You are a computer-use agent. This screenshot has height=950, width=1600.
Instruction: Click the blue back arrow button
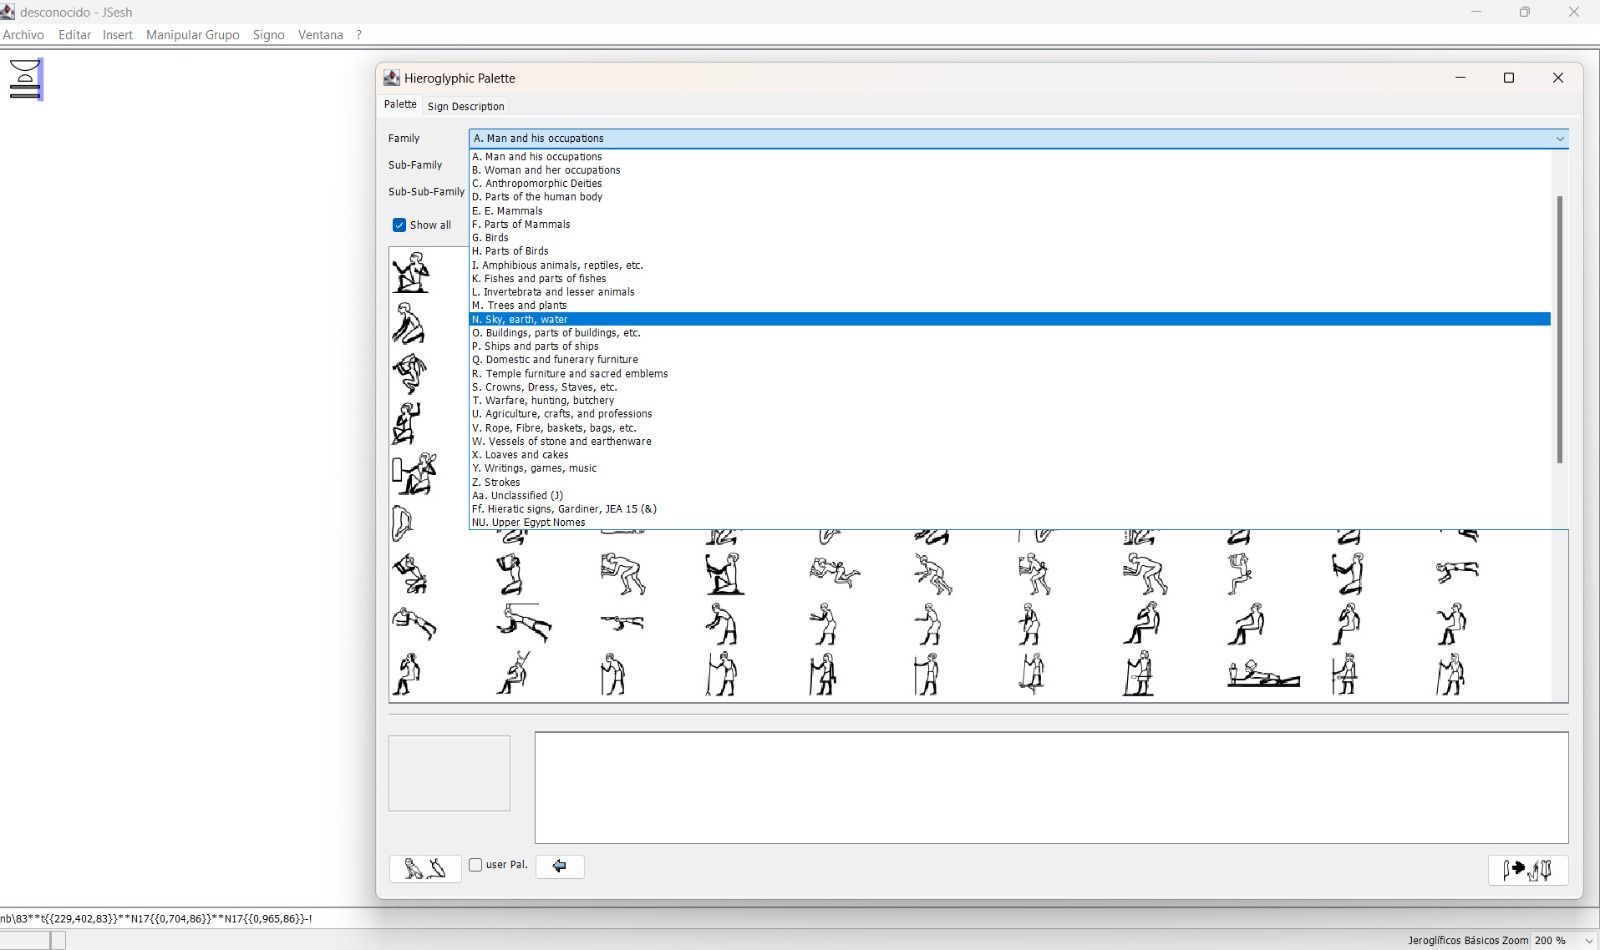(560, 866)
